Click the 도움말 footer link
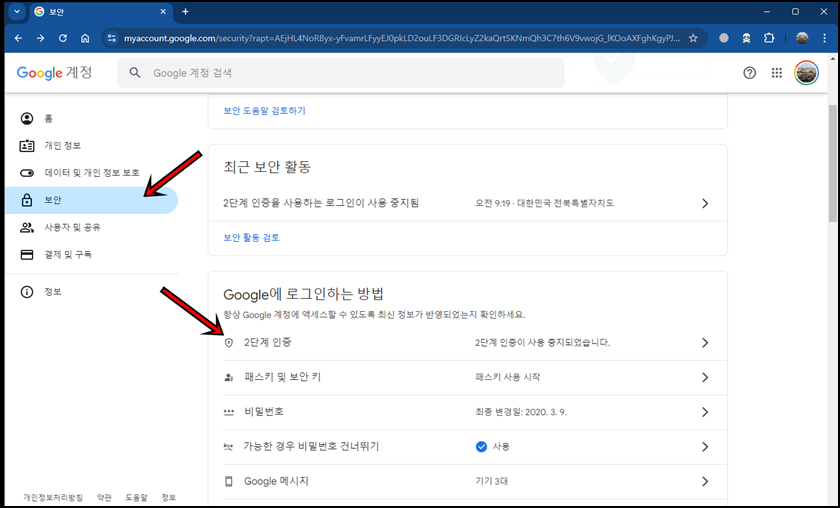Image resolution: width=840 pixels, height=508 pixels. [x=137, y=497]
